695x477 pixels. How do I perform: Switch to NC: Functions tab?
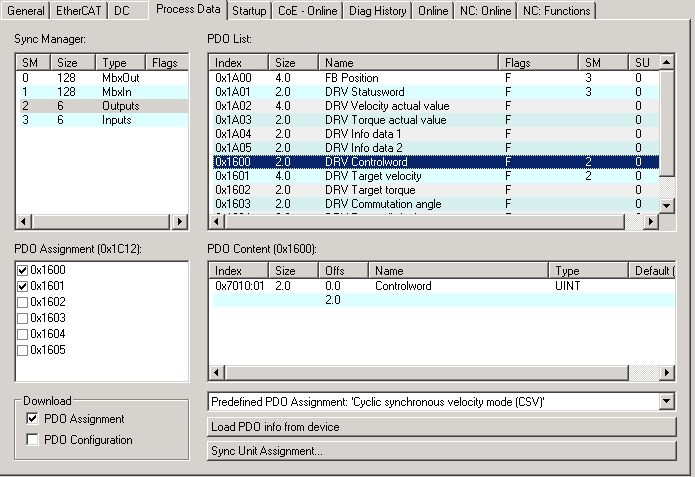[x=557, y=11]
